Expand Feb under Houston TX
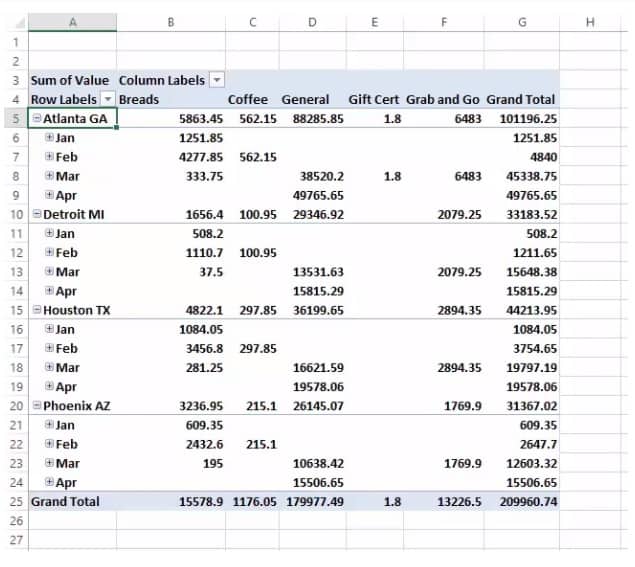The width and height of the screenshot is (635, 567). point(49,347)
